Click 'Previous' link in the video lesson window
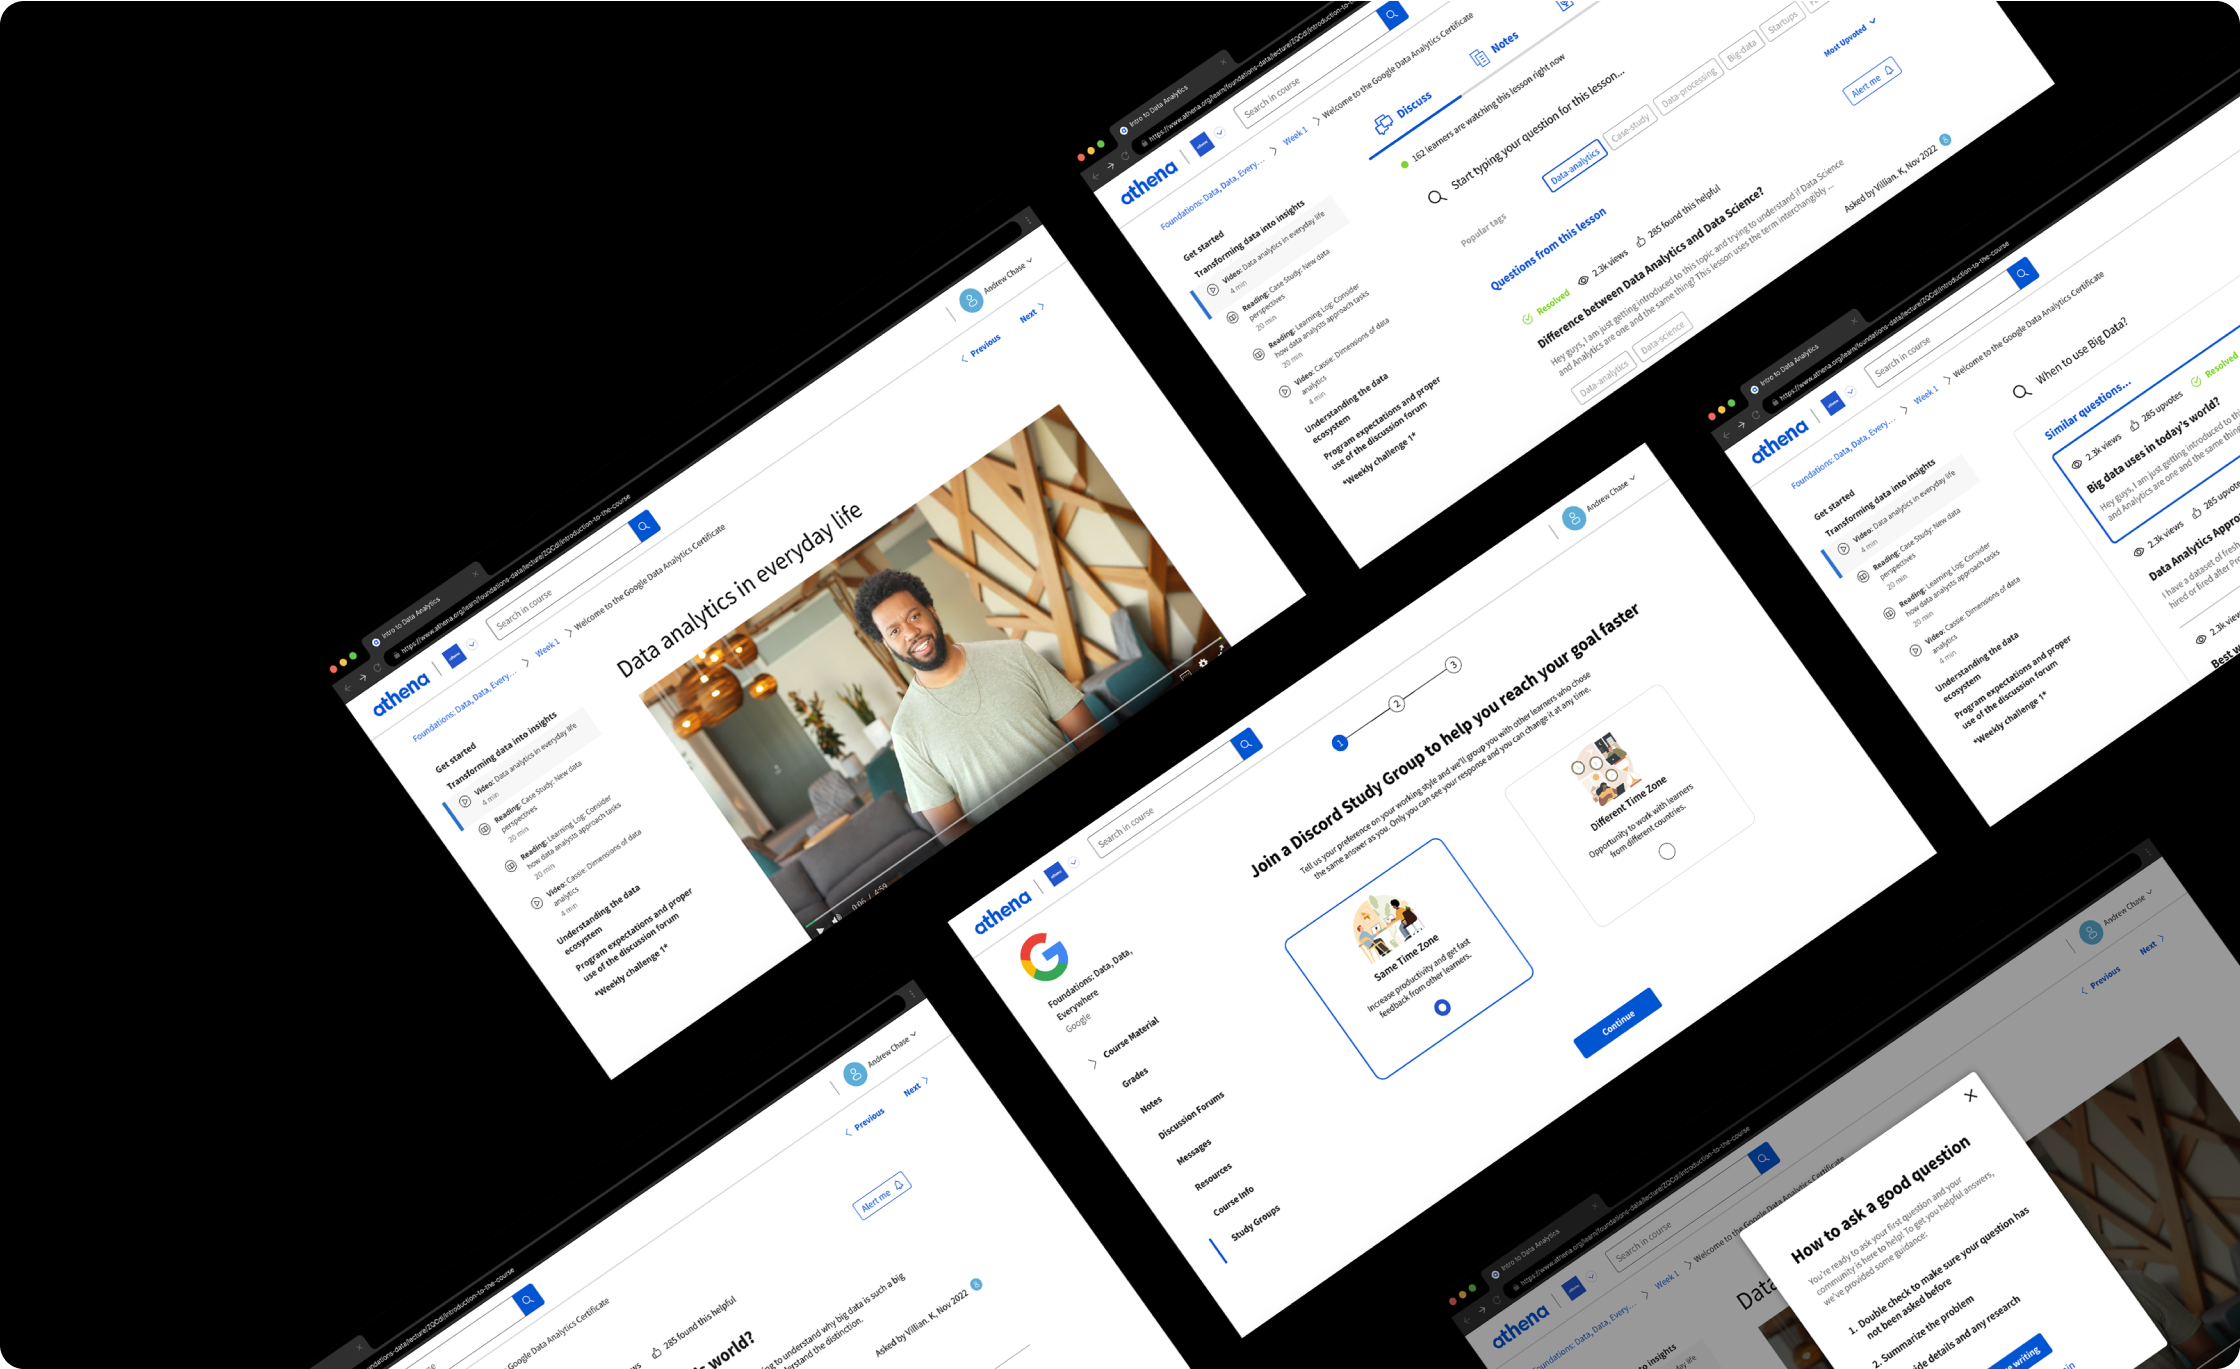Viewport: 2240px width, 1369px height. click(x=980, y=348)
